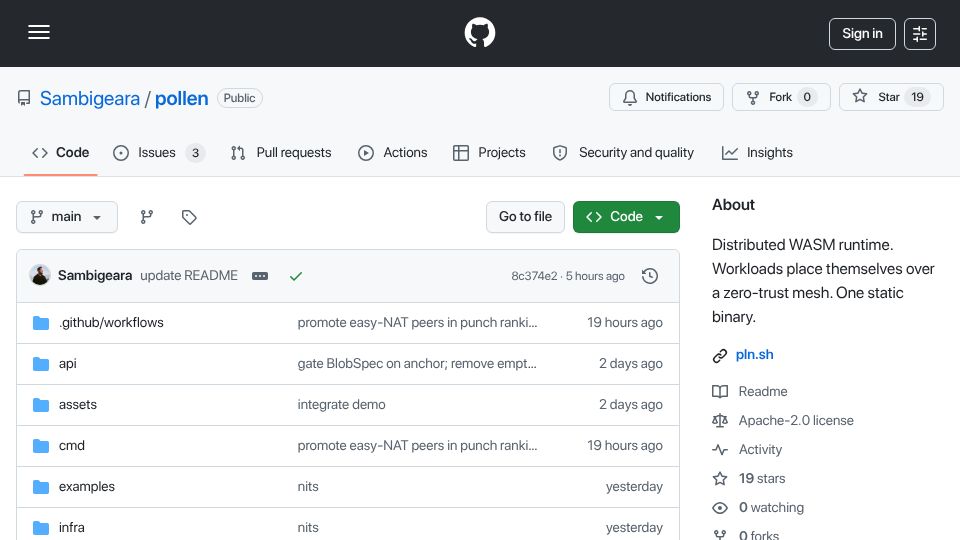Open the hamburger navigation menu

pyautogui.click(x=39, y=32)
